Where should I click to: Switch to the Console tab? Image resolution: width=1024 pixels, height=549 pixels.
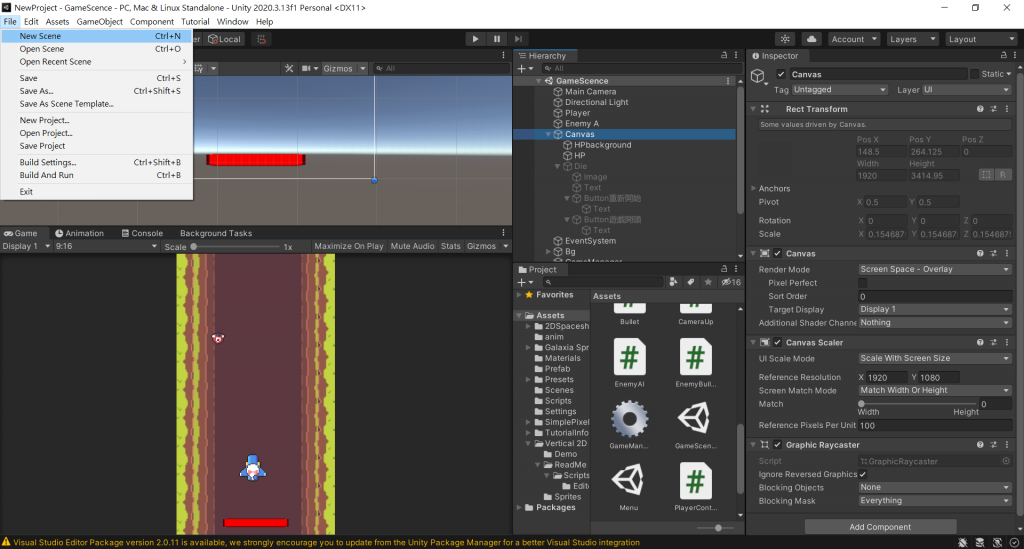click(x=142, y=233)
